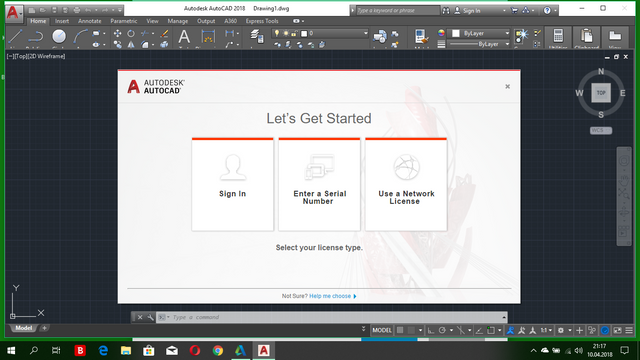Expand the layer name dropdown
Viewport: 640px width, 360px height.
[x=365, y=33]
